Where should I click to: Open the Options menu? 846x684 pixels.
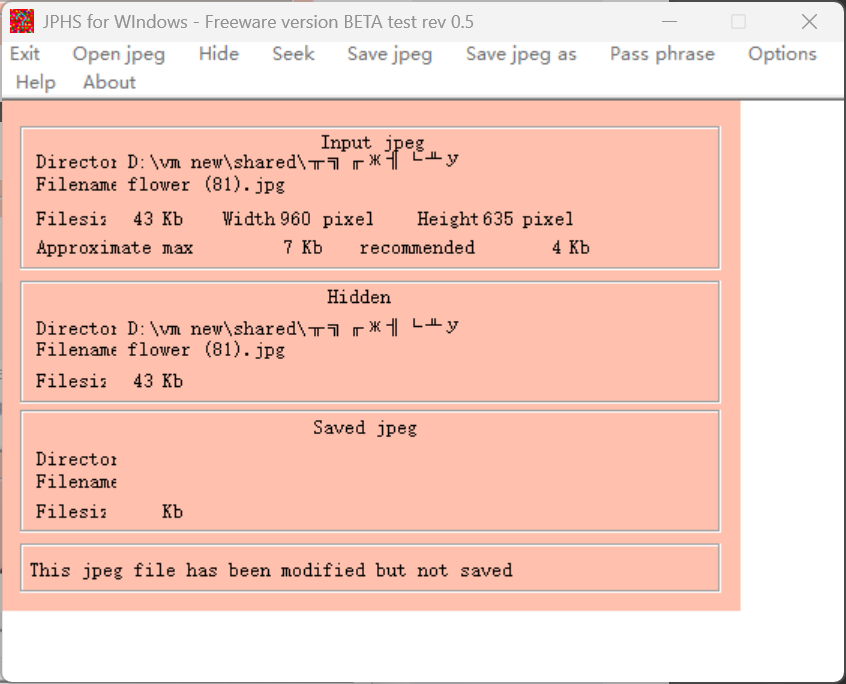coord(782,54)
